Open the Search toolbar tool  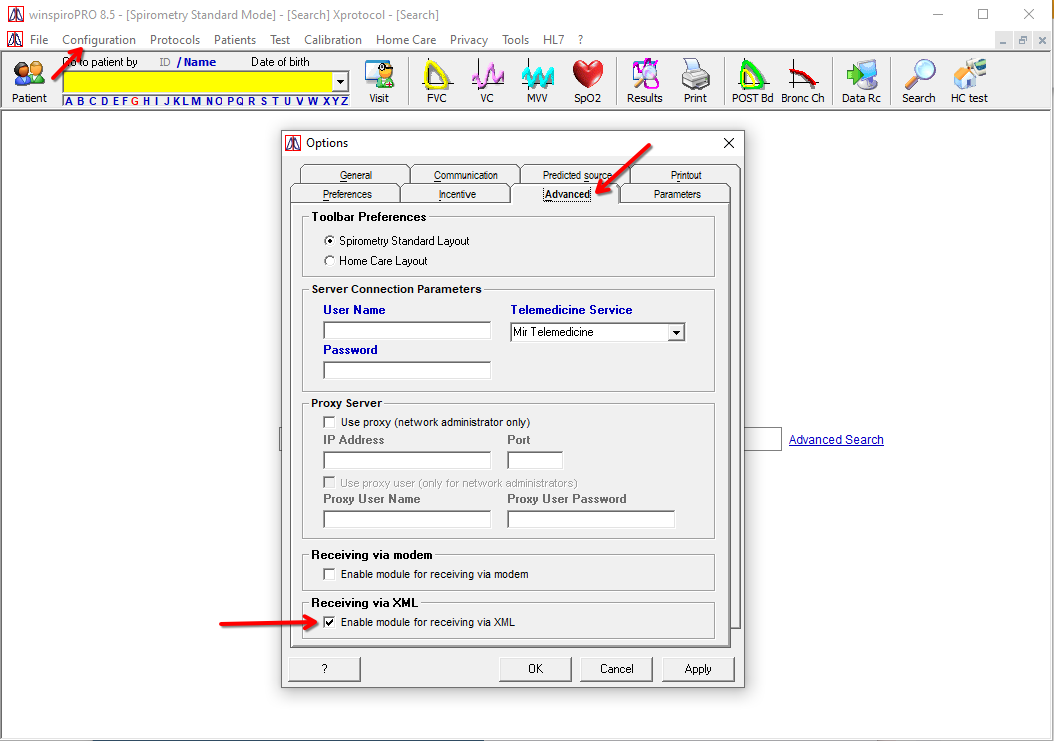[918, 81]
